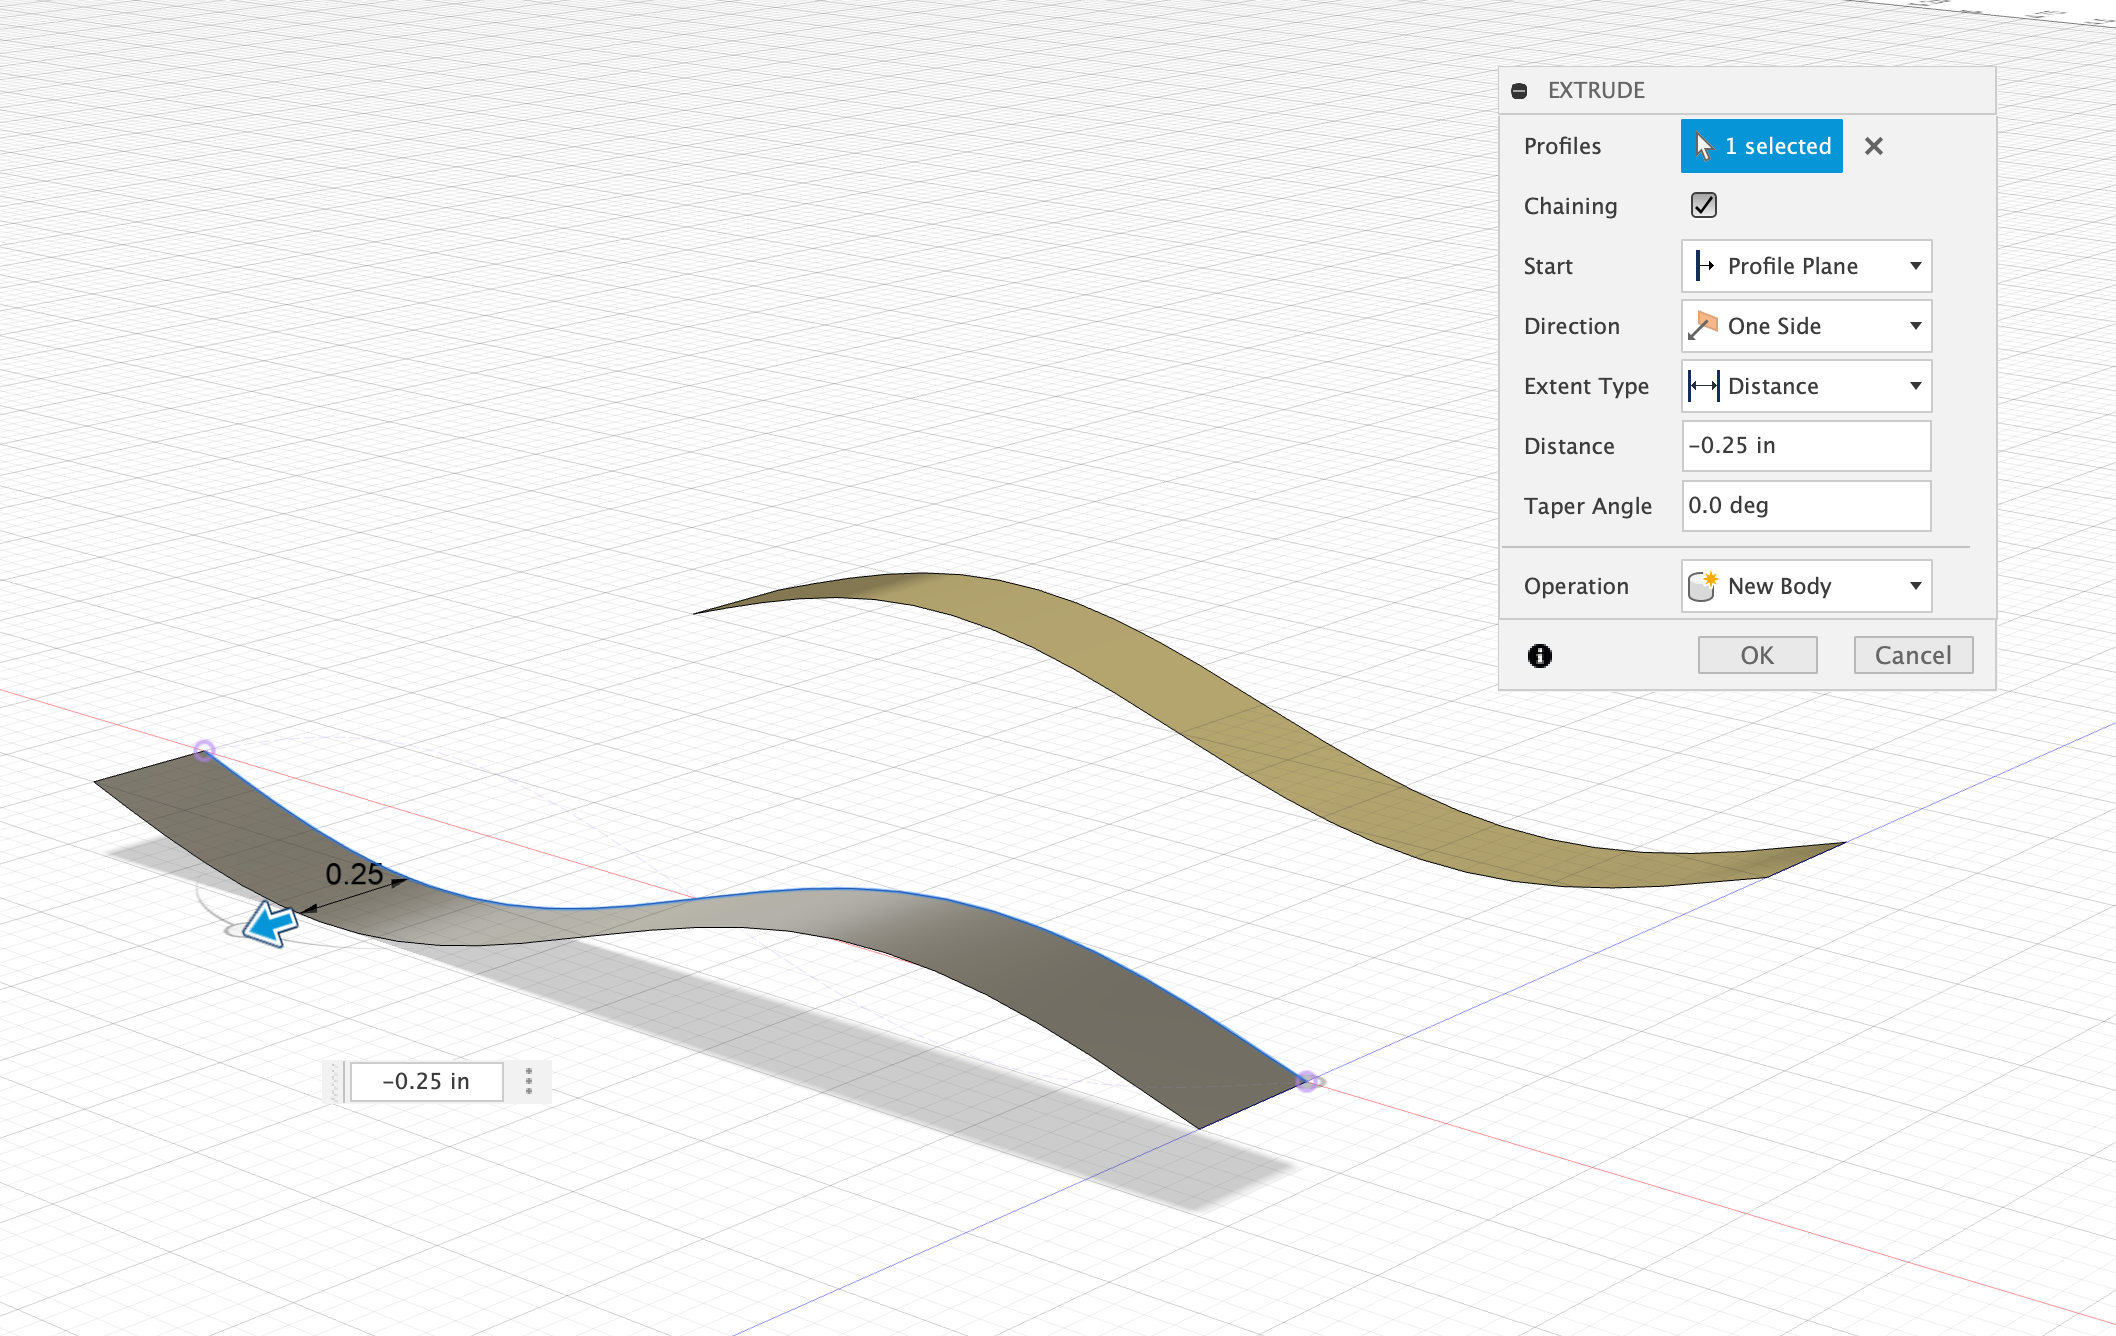Image resolution: width=2116 pixels, height=1336 pixels.
Task: Open the info tooltip icon in Extrude dialog
Action: click(x=1539, y=655)
